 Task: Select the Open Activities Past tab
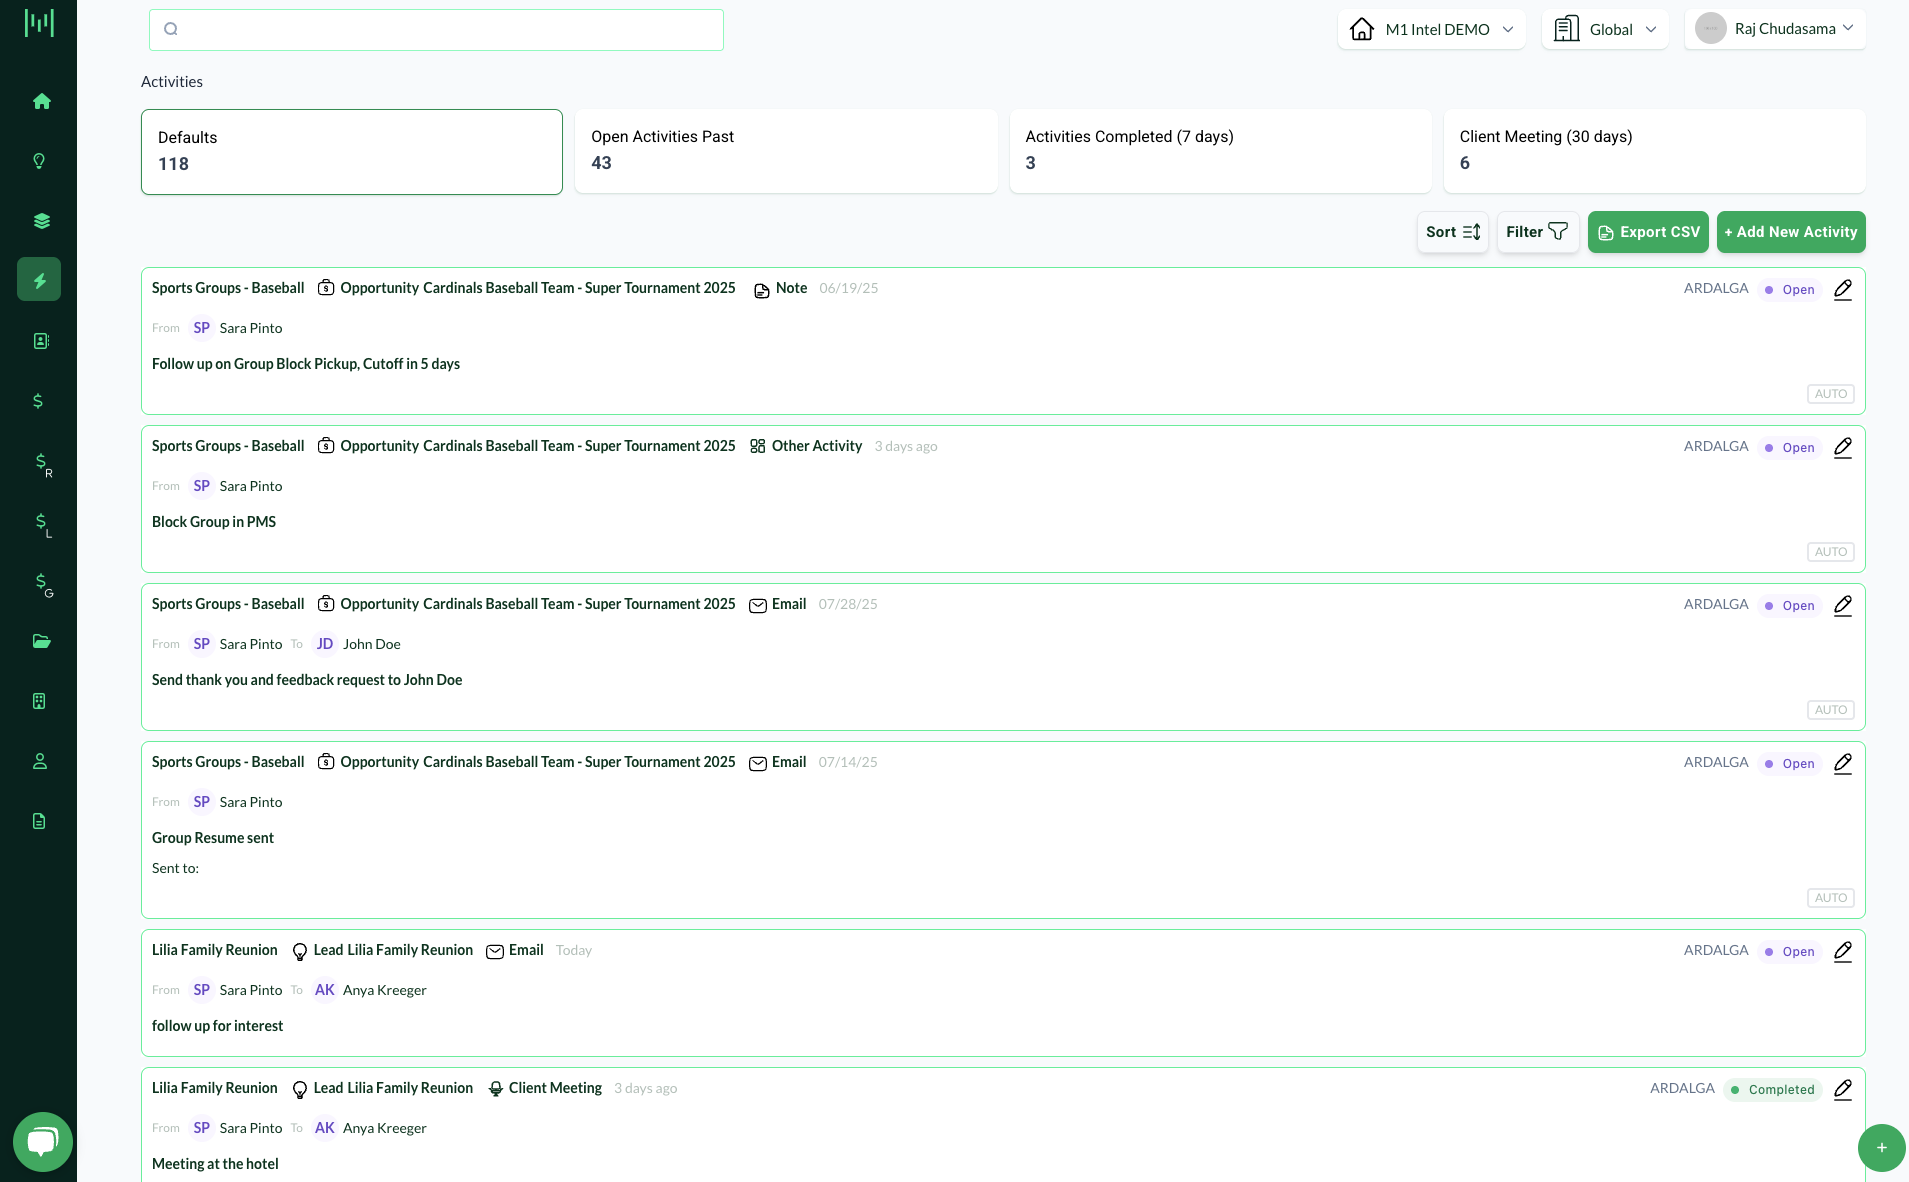pos(785,151)
